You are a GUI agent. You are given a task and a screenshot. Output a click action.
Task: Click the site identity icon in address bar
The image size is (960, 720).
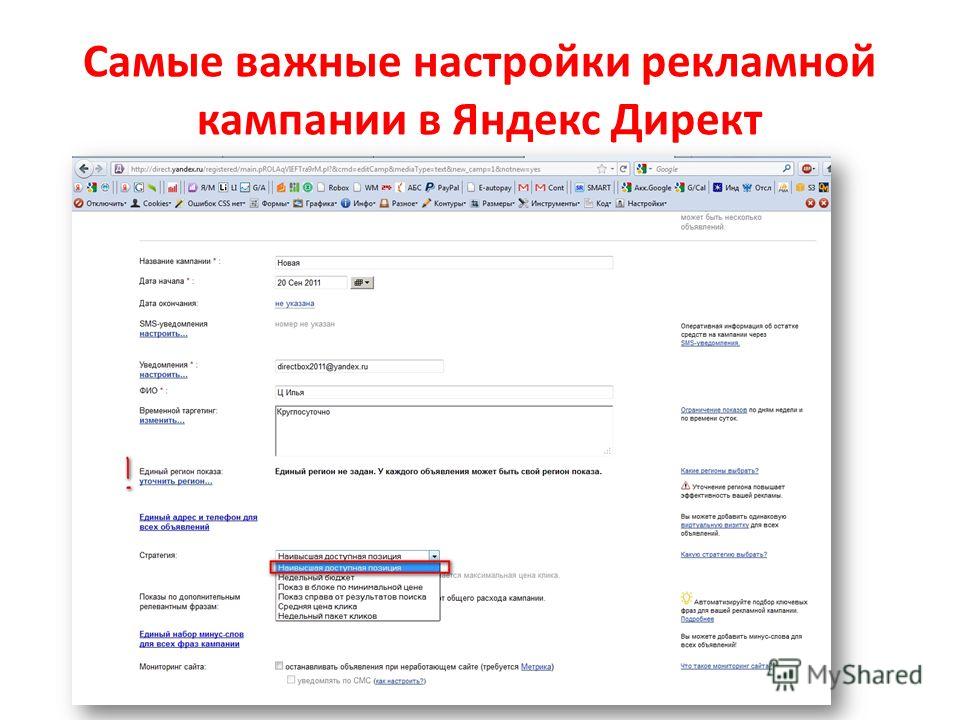tap(119, 169)
